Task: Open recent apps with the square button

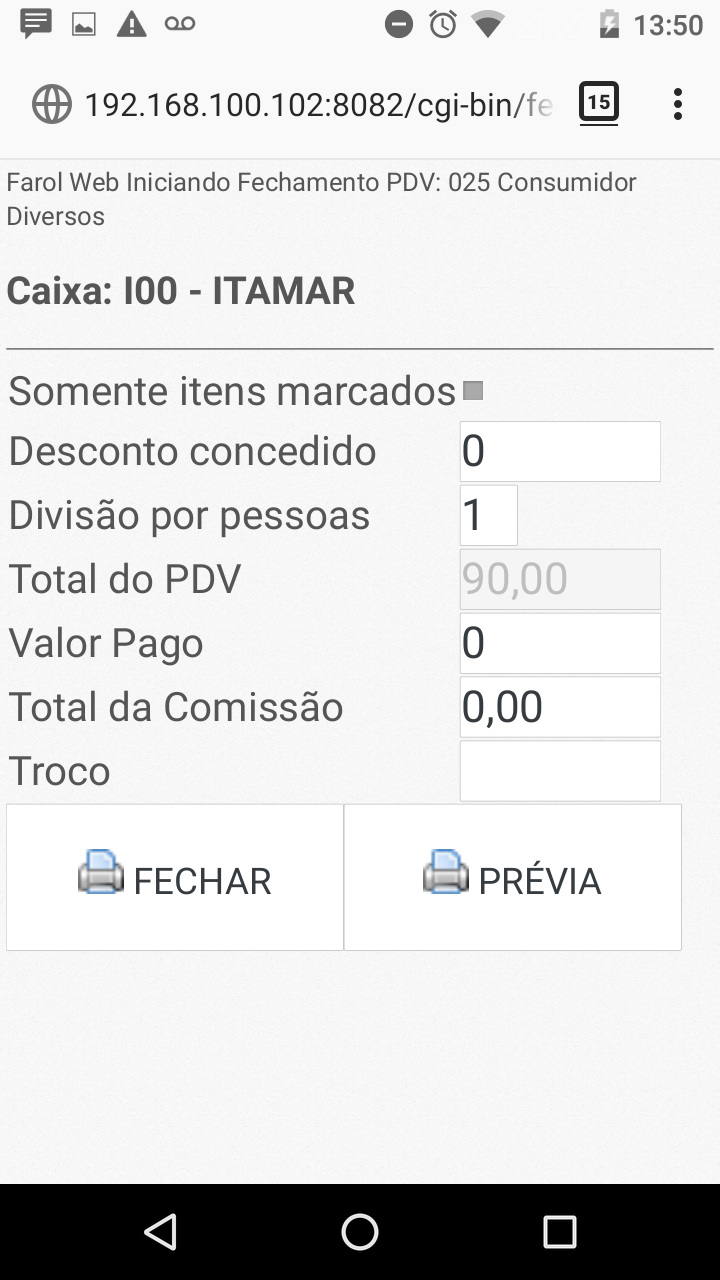Action: coord(560,1232)
